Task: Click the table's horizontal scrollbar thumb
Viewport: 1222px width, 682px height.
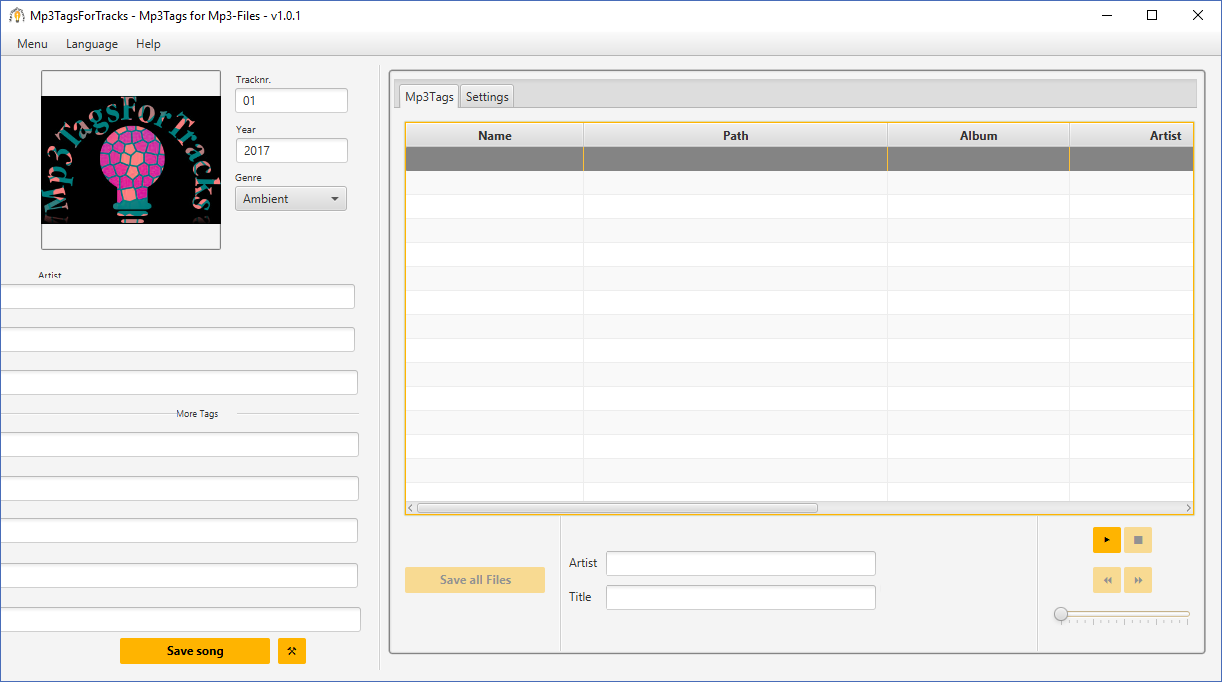Action: point(617,508)
